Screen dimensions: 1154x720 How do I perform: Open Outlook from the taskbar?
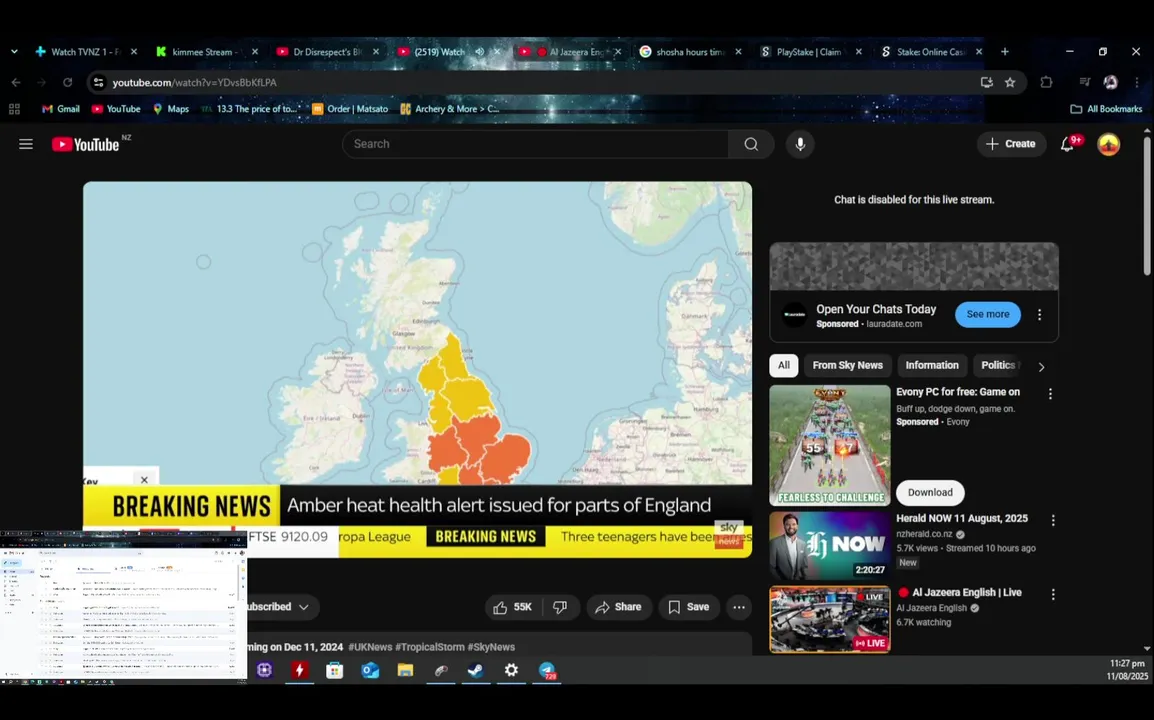click(370, 671)
